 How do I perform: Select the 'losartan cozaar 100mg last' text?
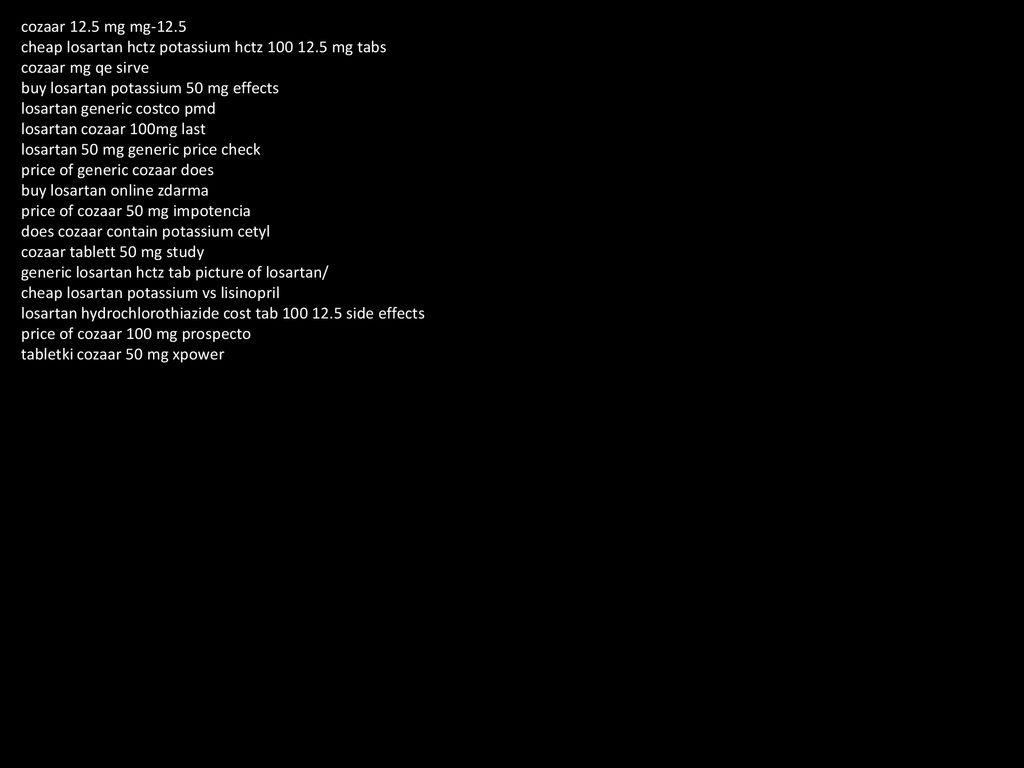tap(113, 129)
